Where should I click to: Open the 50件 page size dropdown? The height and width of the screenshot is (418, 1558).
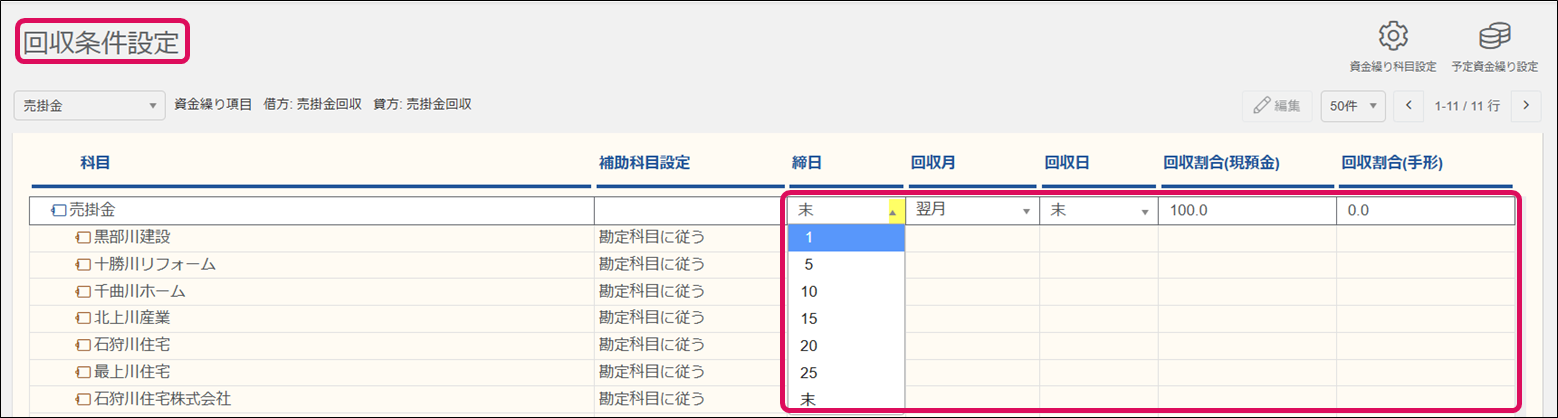coord(1353,105)
